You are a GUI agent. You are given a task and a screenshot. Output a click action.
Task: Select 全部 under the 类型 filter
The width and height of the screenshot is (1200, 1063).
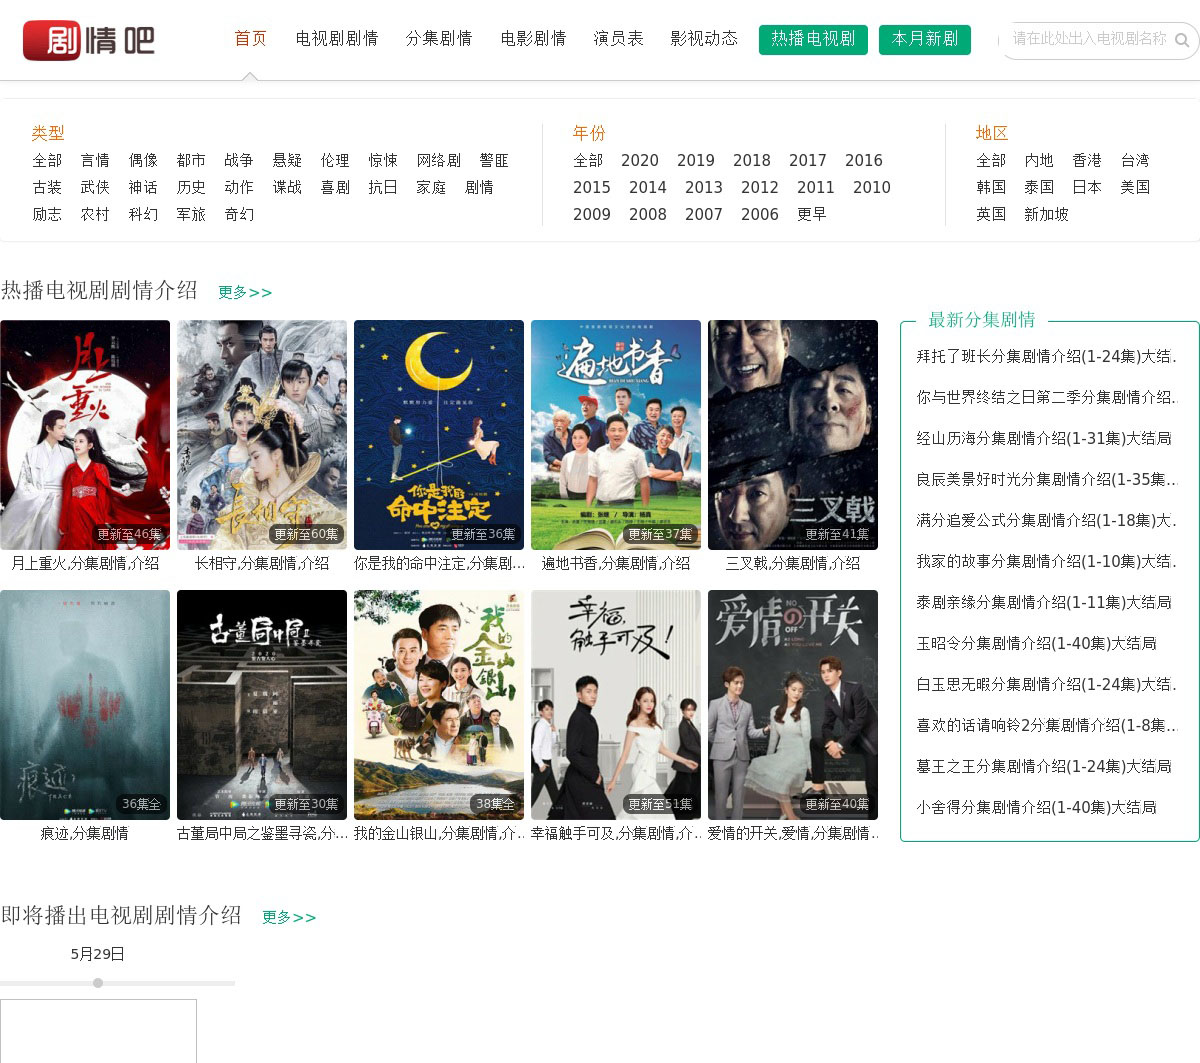pyautogui.click(x=47, y=161)
